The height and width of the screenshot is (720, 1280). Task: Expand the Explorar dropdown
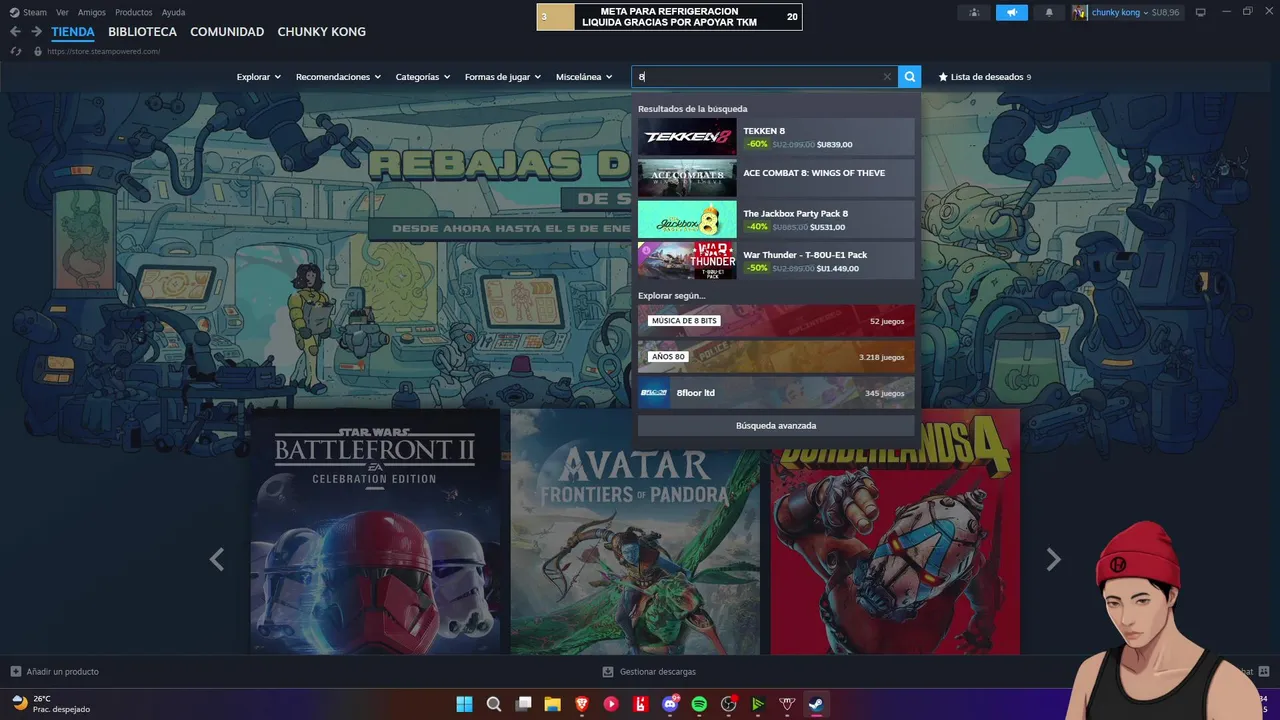tap(259, 77)
